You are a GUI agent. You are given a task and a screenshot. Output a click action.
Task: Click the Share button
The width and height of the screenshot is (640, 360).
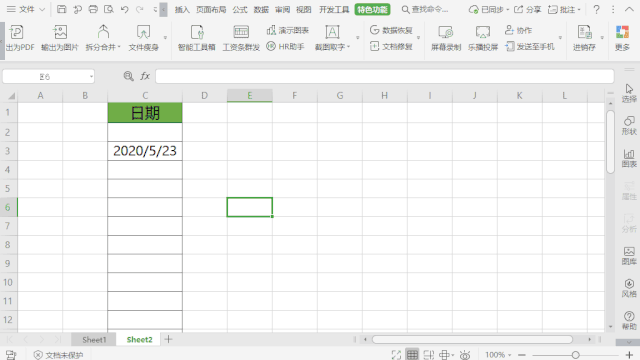[527, 9]
